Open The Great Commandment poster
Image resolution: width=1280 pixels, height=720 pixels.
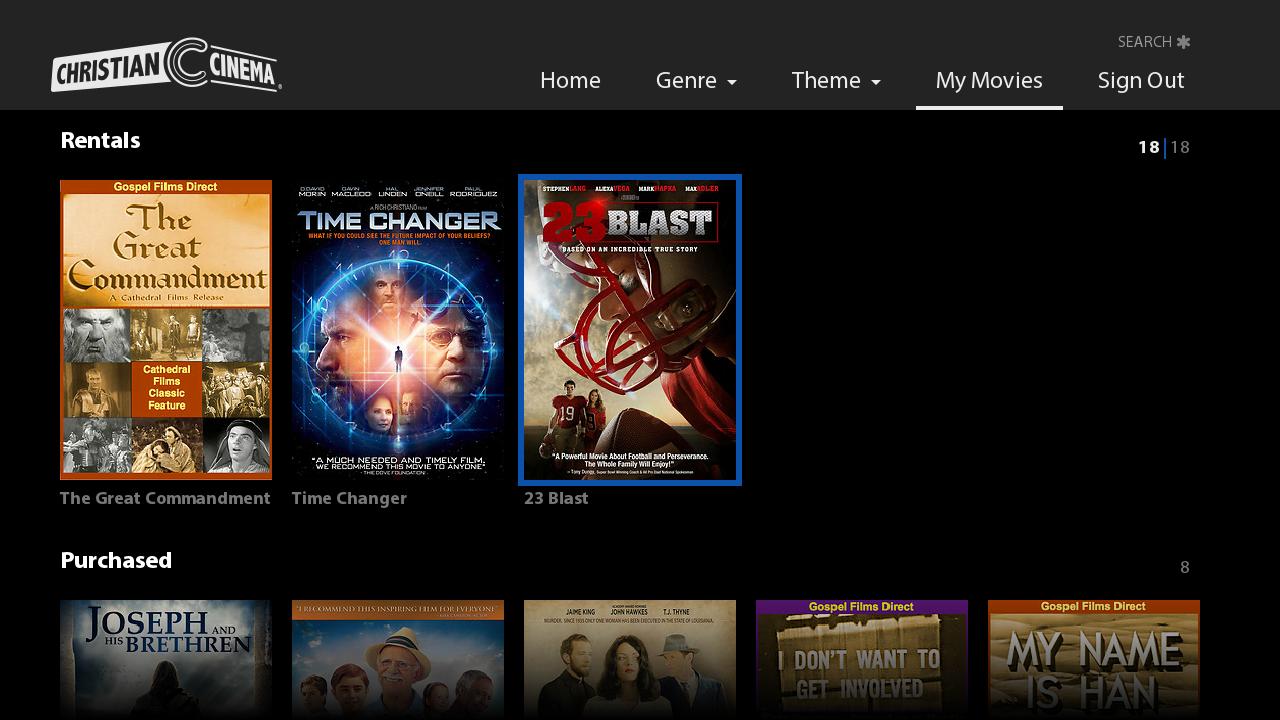click(x=166, y=330)
